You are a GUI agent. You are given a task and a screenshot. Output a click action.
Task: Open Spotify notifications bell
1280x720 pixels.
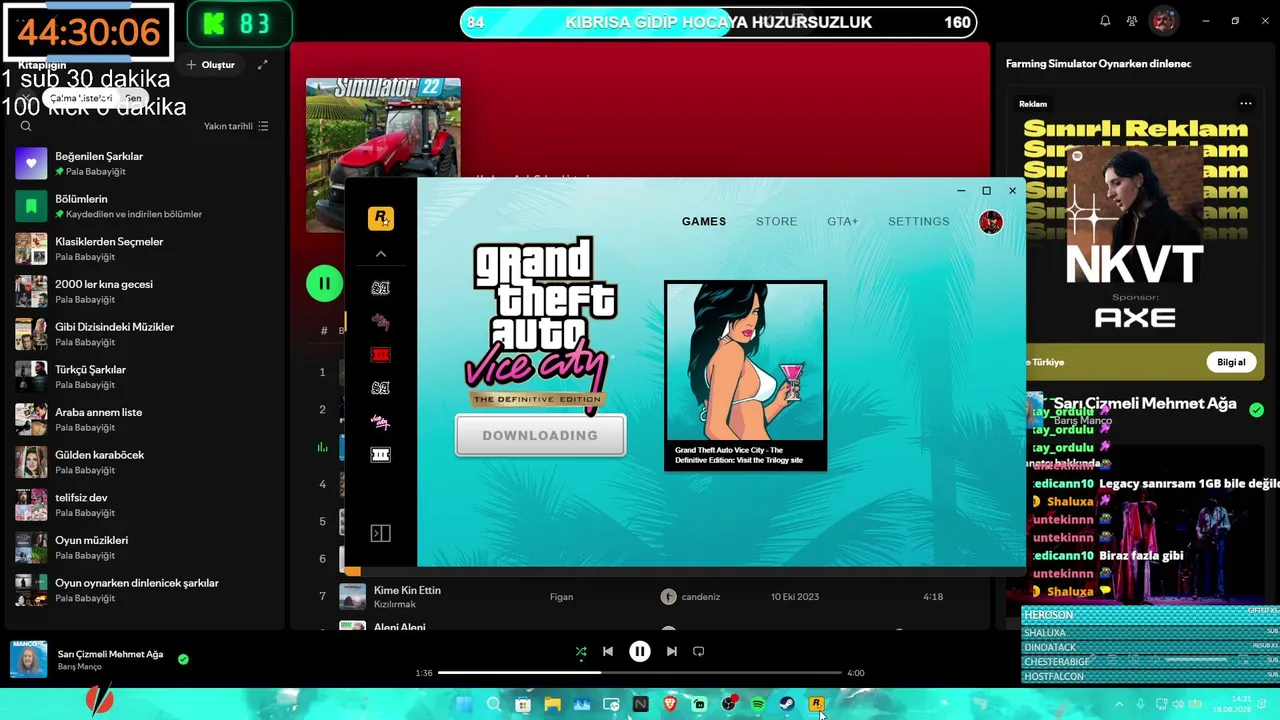pos(1105,21)
